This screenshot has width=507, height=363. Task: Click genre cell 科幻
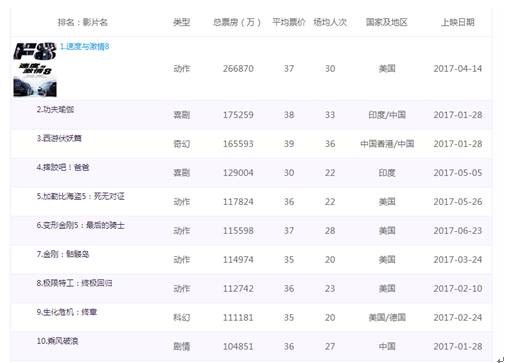181,318
